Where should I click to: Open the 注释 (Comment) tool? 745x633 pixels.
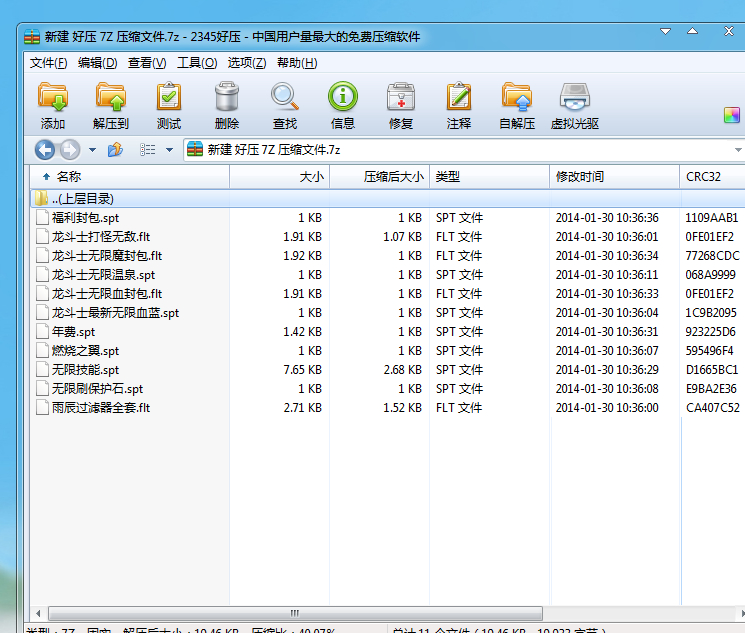(x=458, y=106)
